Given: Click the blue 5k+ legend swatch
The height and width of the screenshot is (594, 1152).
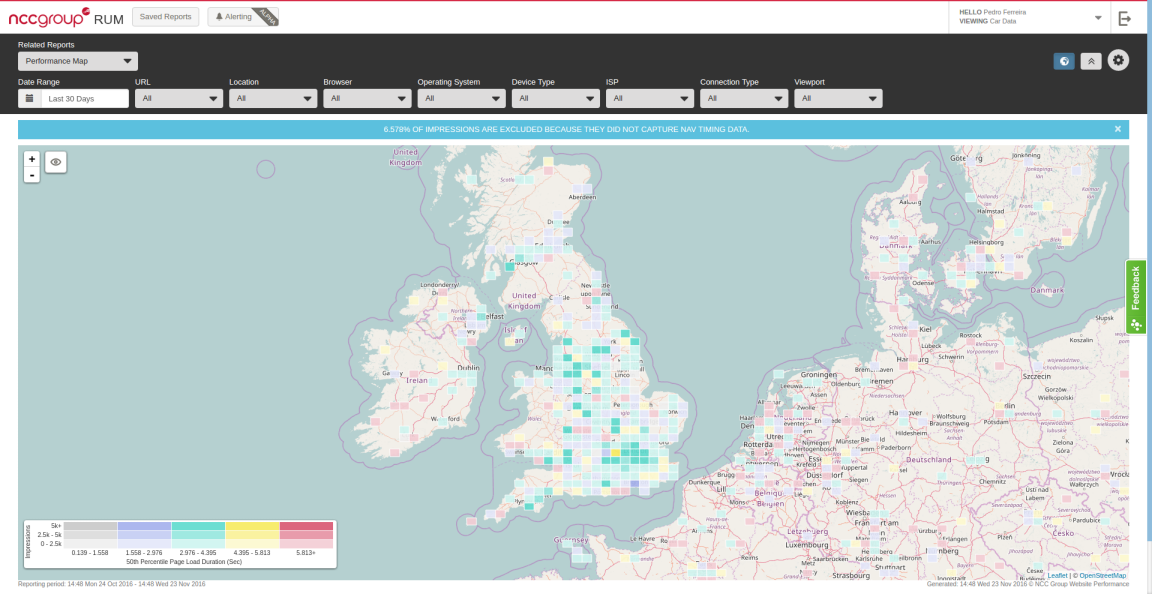Looking at the screenshot, I should coord(144,526).
